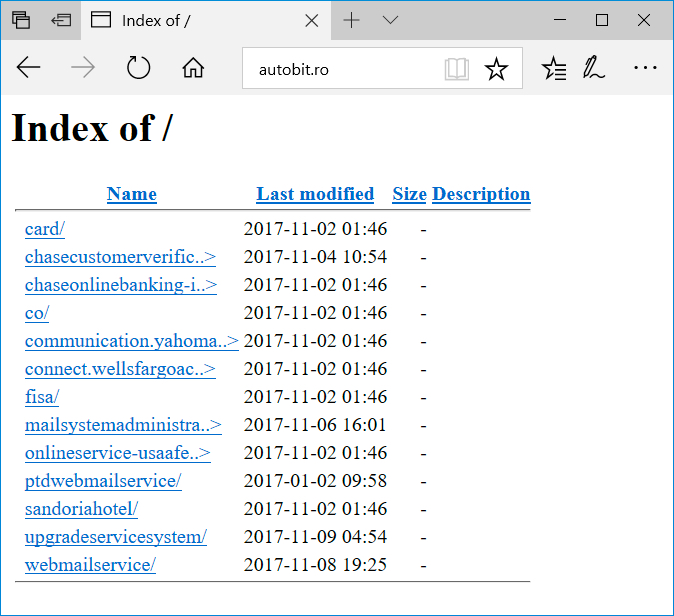Sort listing by Last modified

pos(315,194)
